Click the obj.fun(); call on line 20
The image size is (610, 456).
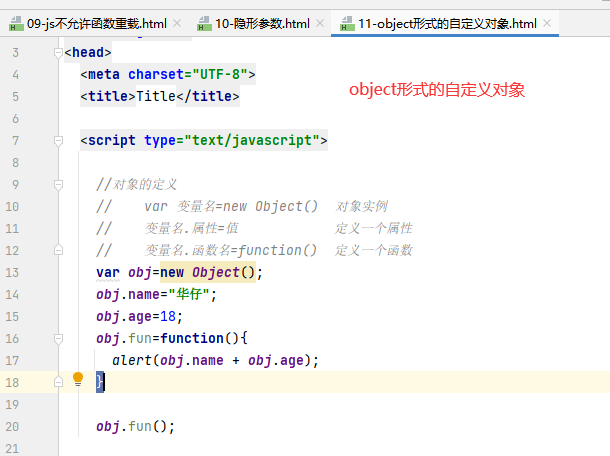tap(135, 426)
